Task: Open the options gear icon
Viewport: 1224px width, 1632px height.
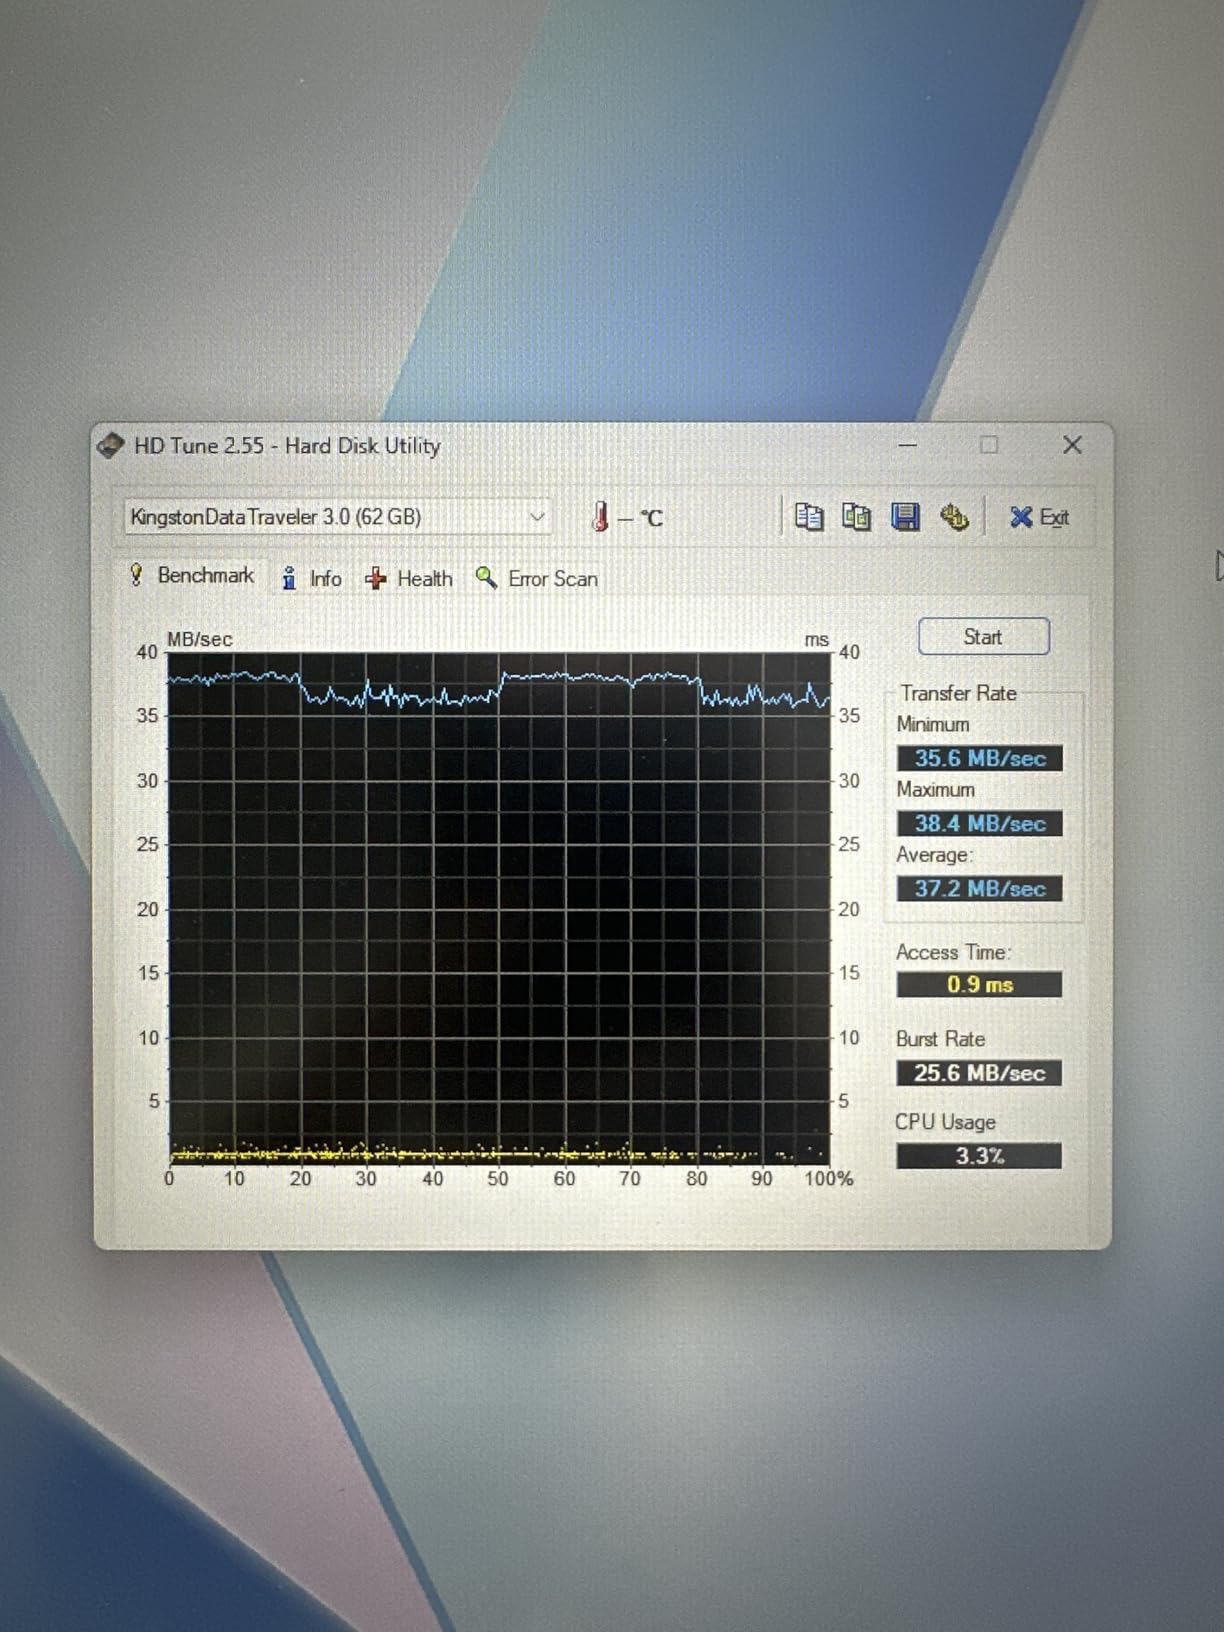Action: [954, 517]
